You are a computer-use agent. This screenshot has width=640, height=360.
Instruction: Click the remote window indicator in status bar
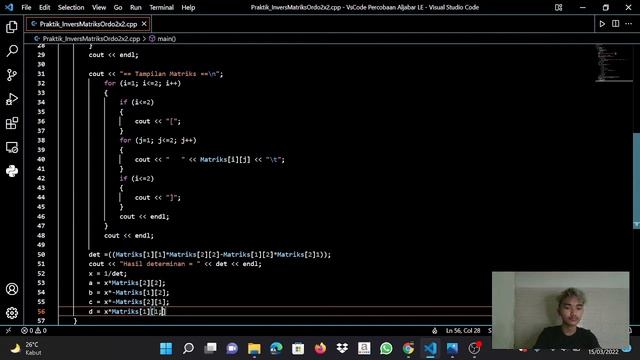[x=8, y=331]
